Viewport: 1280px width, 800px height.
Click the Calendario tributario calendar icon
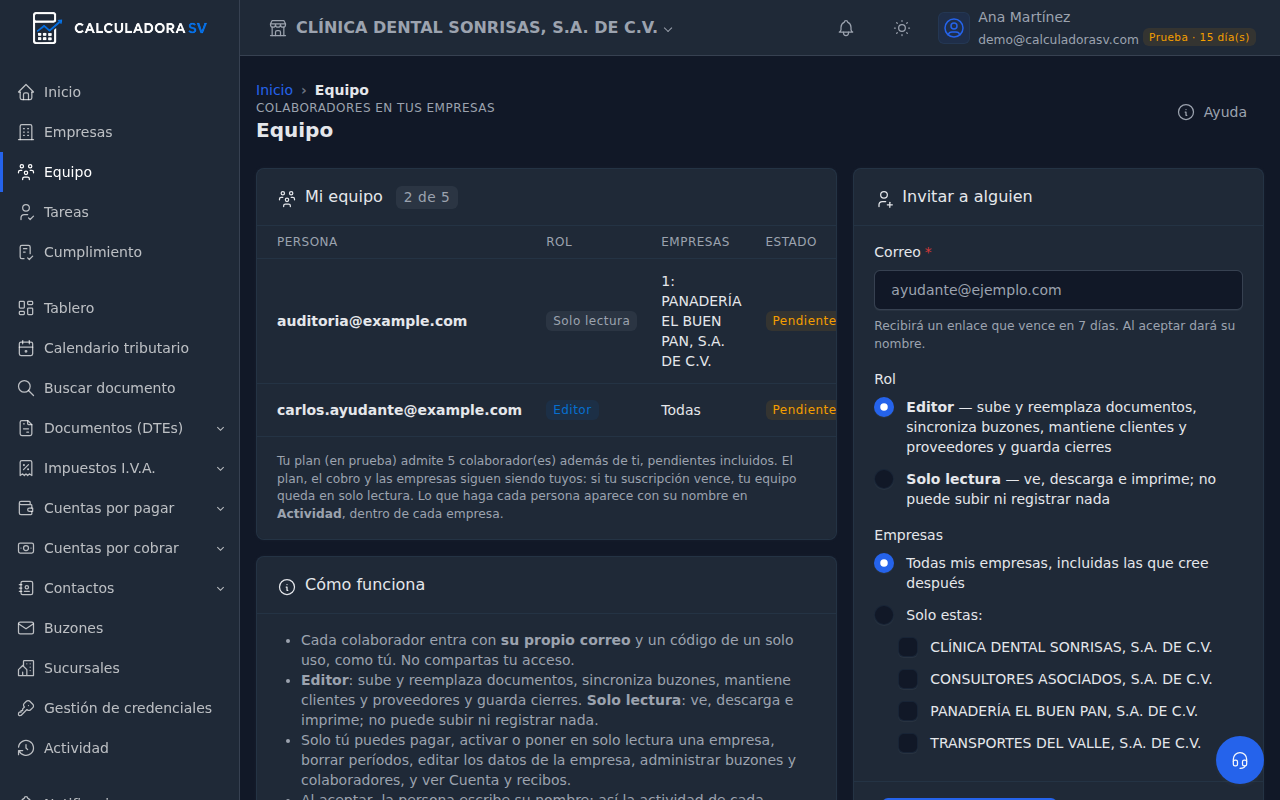pos(26,348)
